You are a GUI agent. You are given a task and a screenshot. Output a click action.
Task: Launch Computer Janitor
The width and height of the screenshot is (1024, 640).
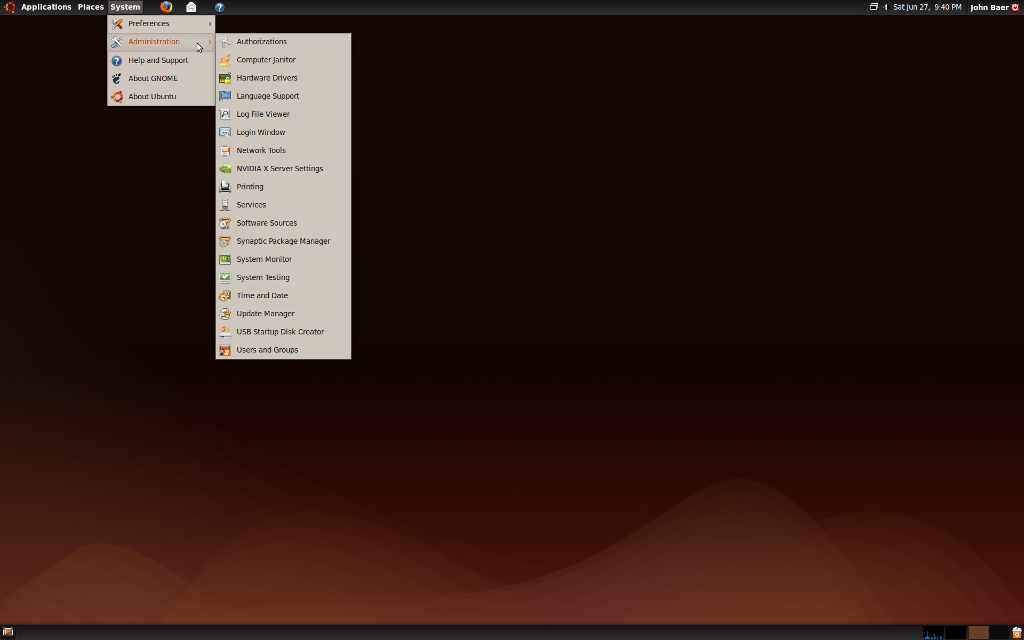click(x=283, y=60)
